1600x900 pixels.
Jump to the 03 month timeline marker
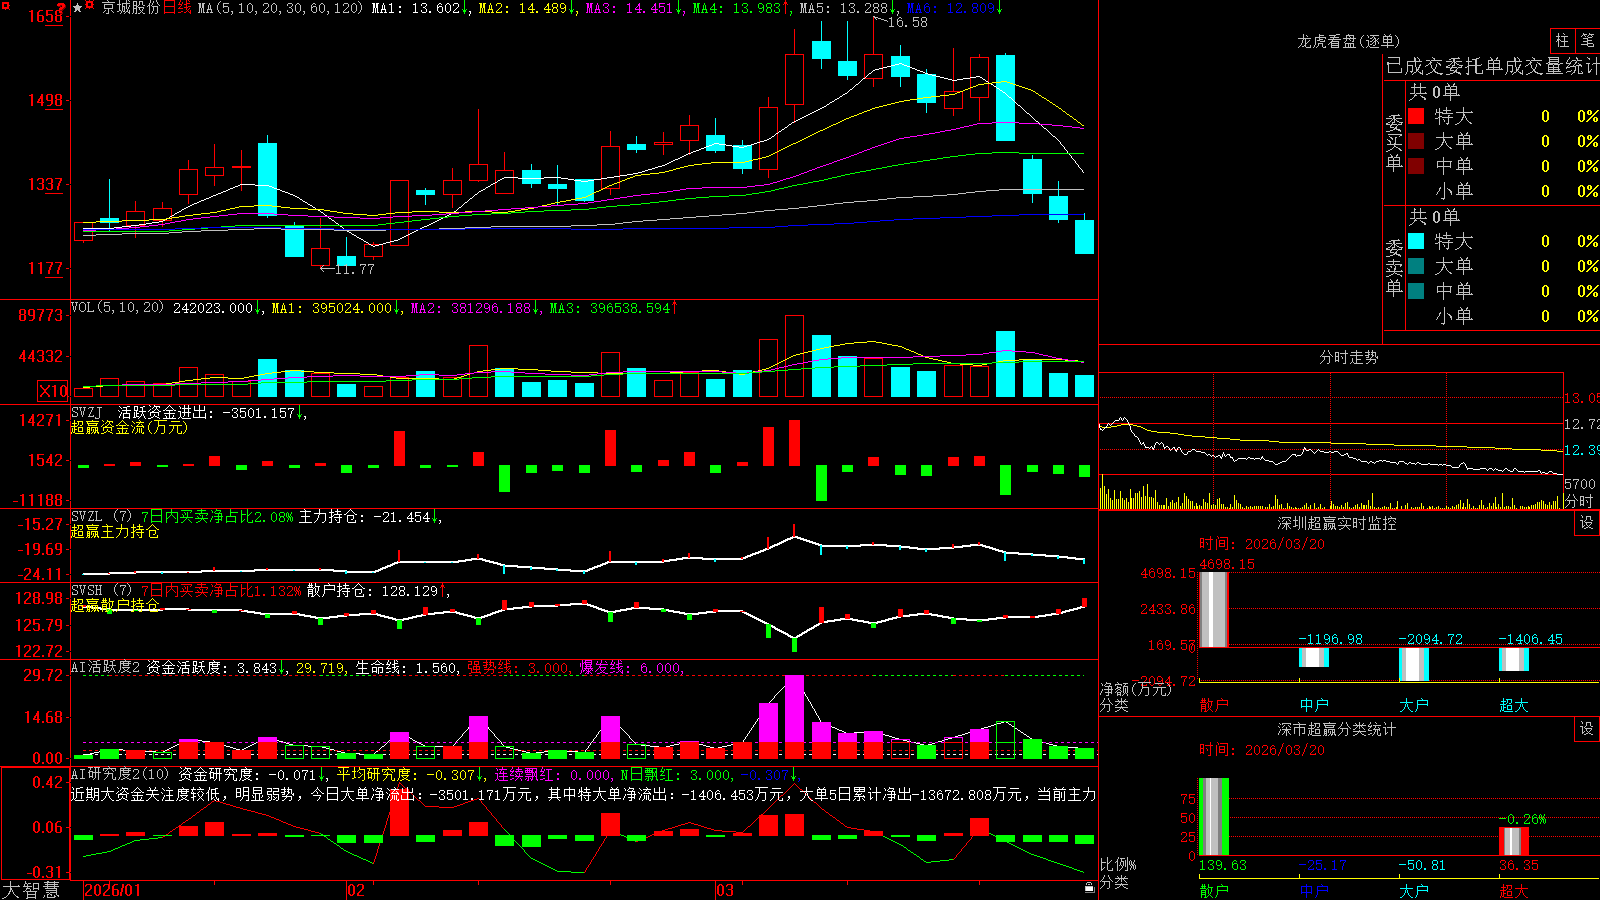tap(725, 890)
